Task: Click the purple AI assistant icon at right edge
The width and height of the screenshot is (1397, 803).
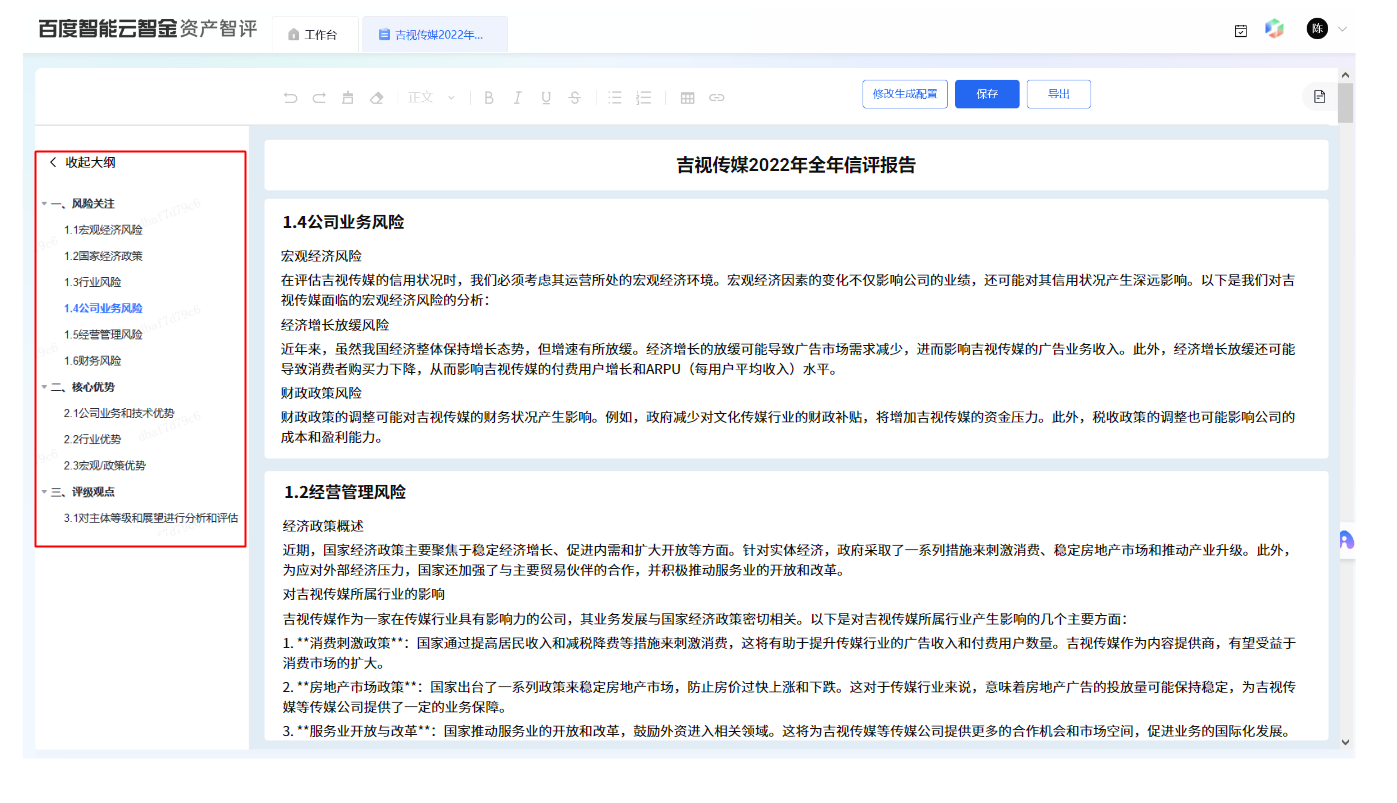Action: click(1345, 540)
